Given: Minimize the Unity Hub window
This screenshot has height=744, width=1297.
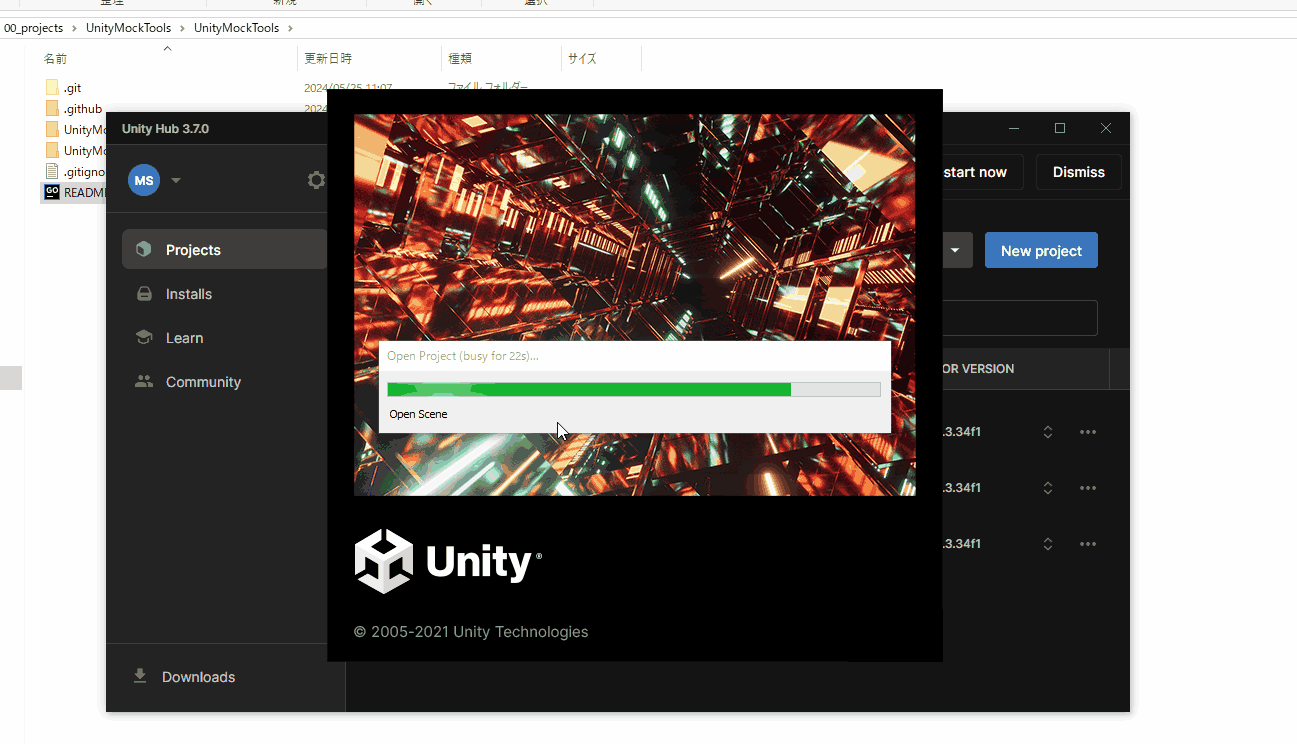Looking at the screenshot, I should pos(1014,128).
